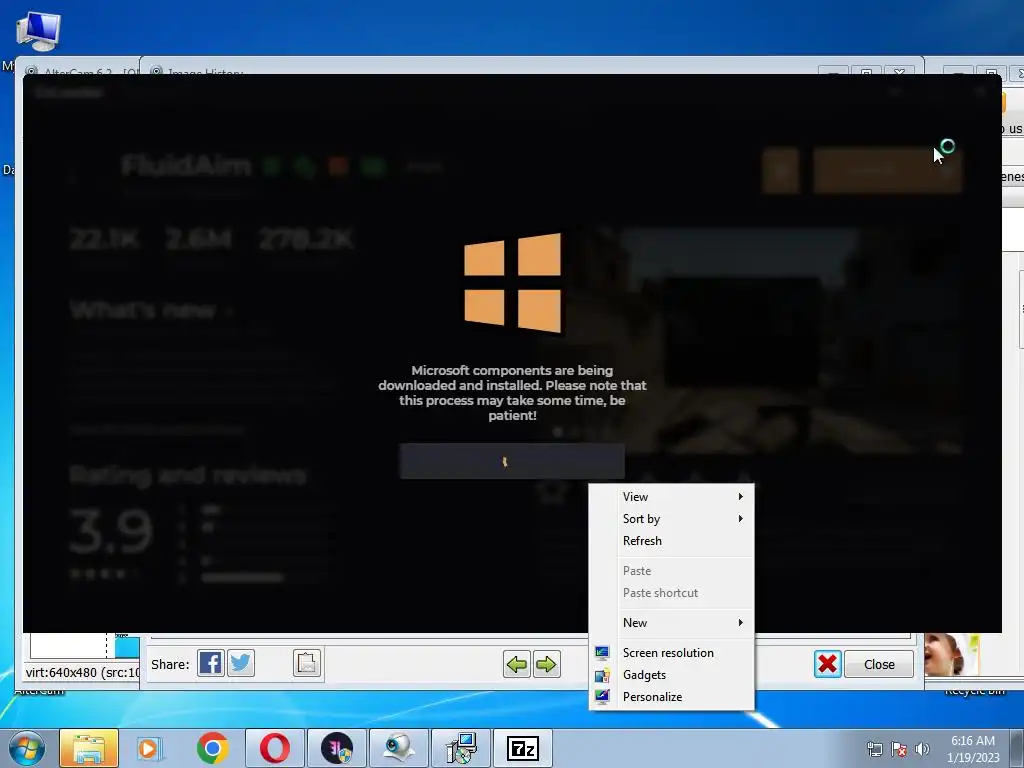
Task: Copy image to clipboard icon
Action: tap(307, 664)
